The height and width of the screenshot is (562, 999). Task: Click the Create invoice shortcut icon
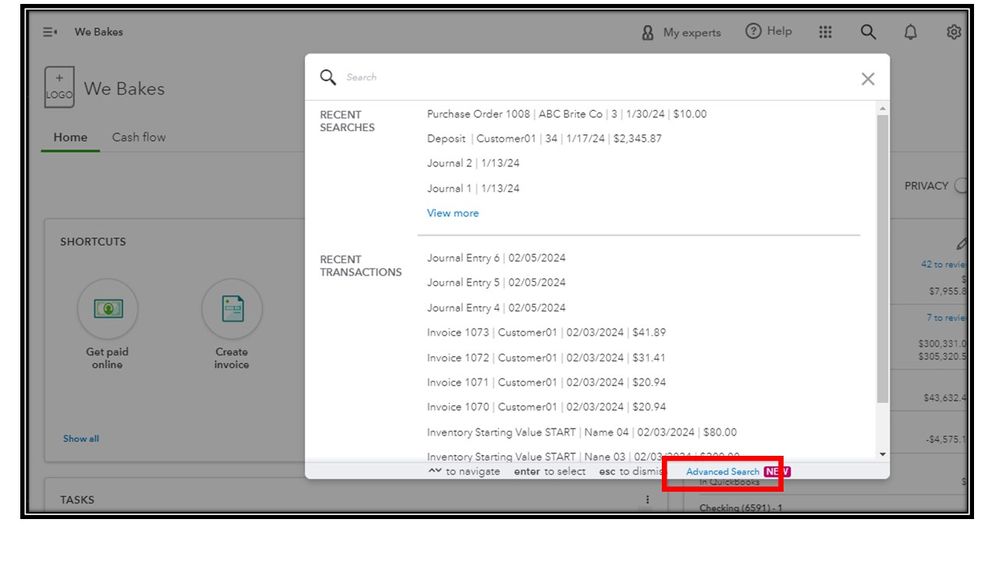click(x=232, y=309)
